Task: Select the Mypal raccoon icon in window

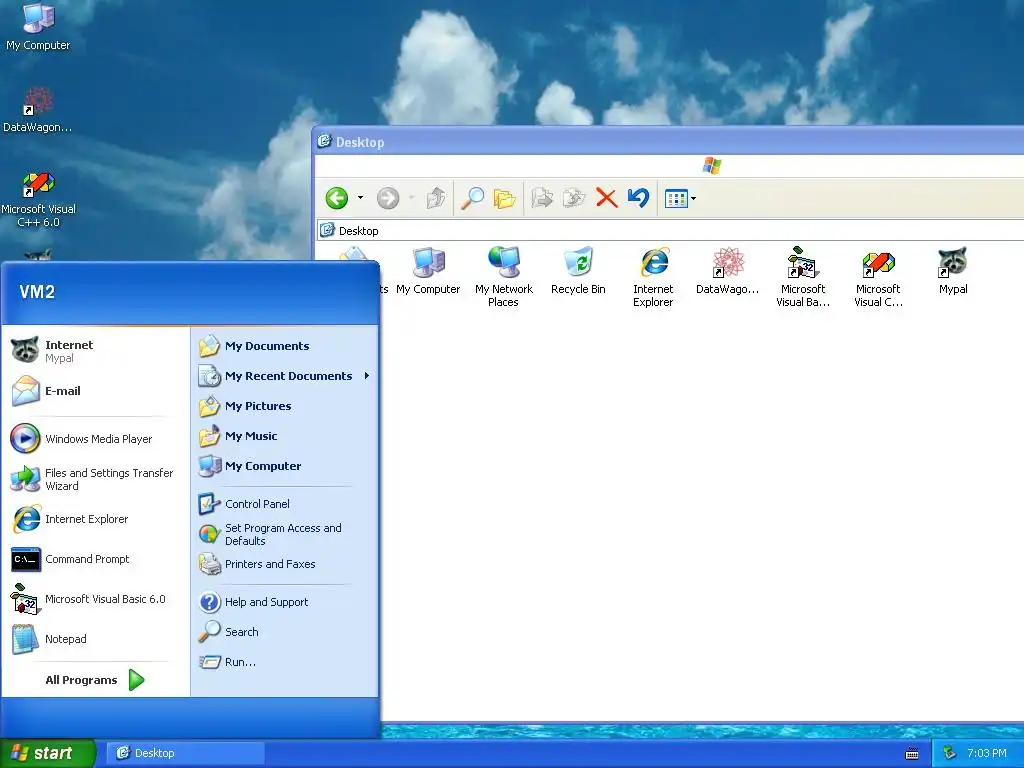Action: [953, 272]
